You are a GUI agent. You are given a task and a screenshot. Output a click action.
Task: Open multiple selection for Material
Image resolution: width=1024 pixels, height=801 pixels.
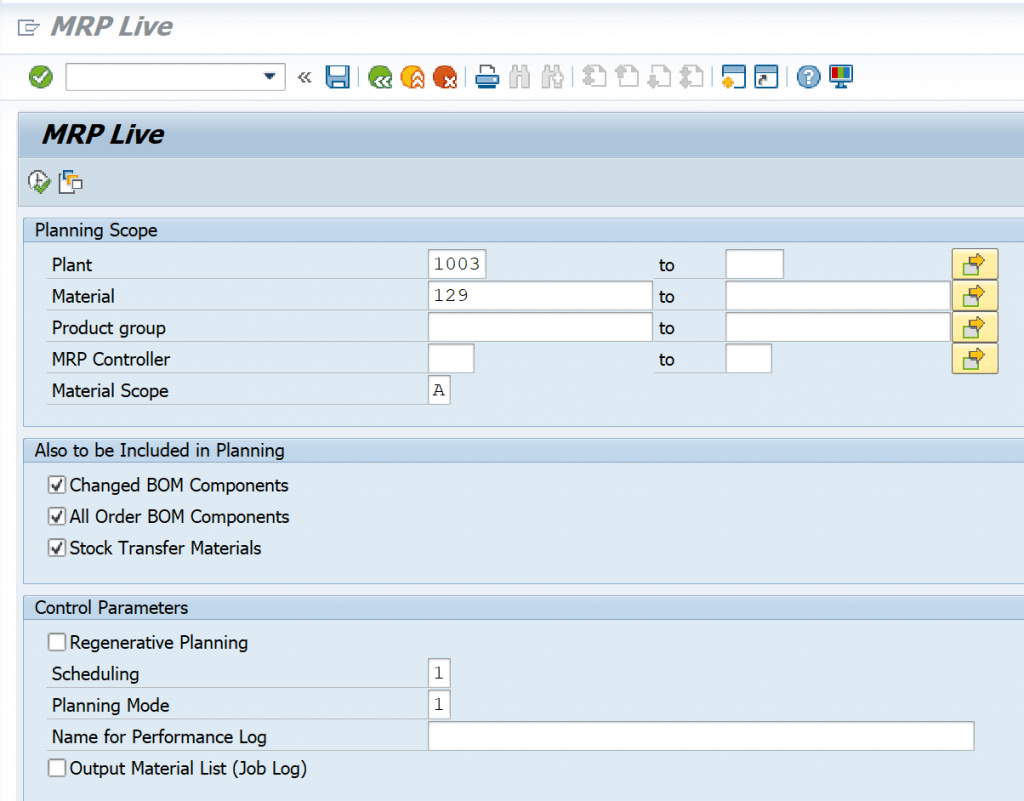click(x=974, y=296)
